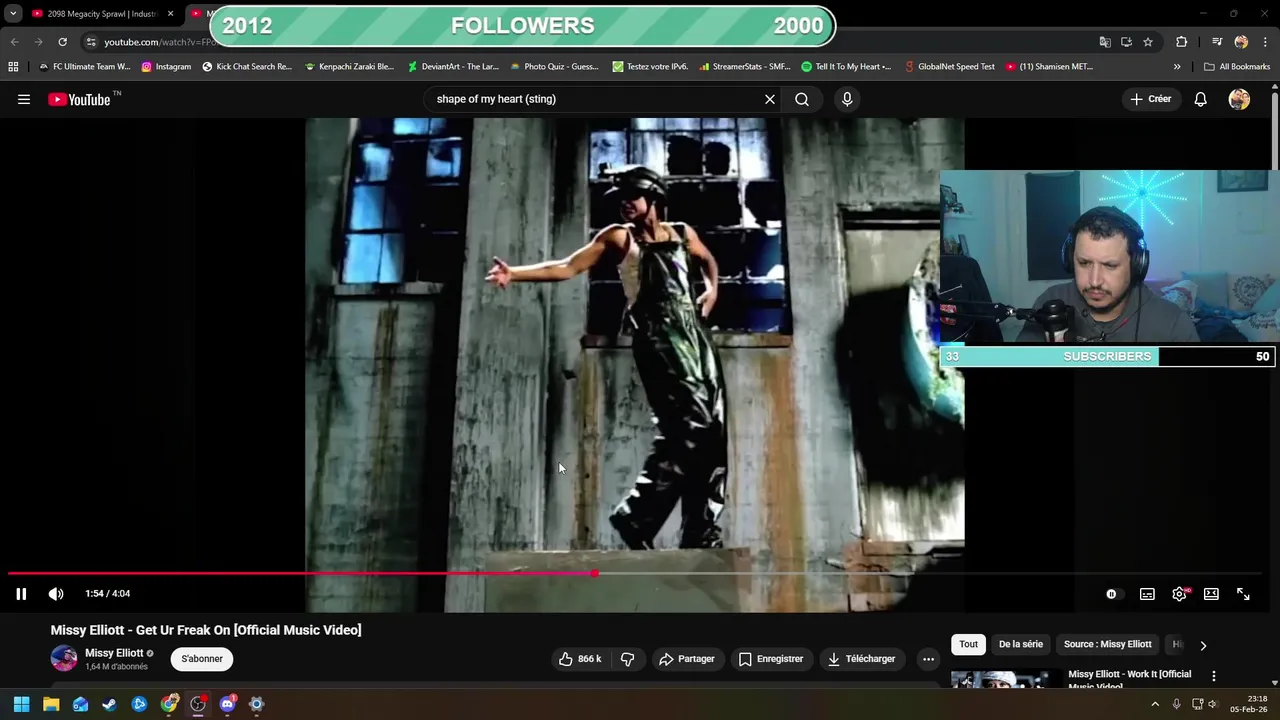Clear the search box with the X
This screenshot has height=720, width=1280.
click(x=770, y=99)
